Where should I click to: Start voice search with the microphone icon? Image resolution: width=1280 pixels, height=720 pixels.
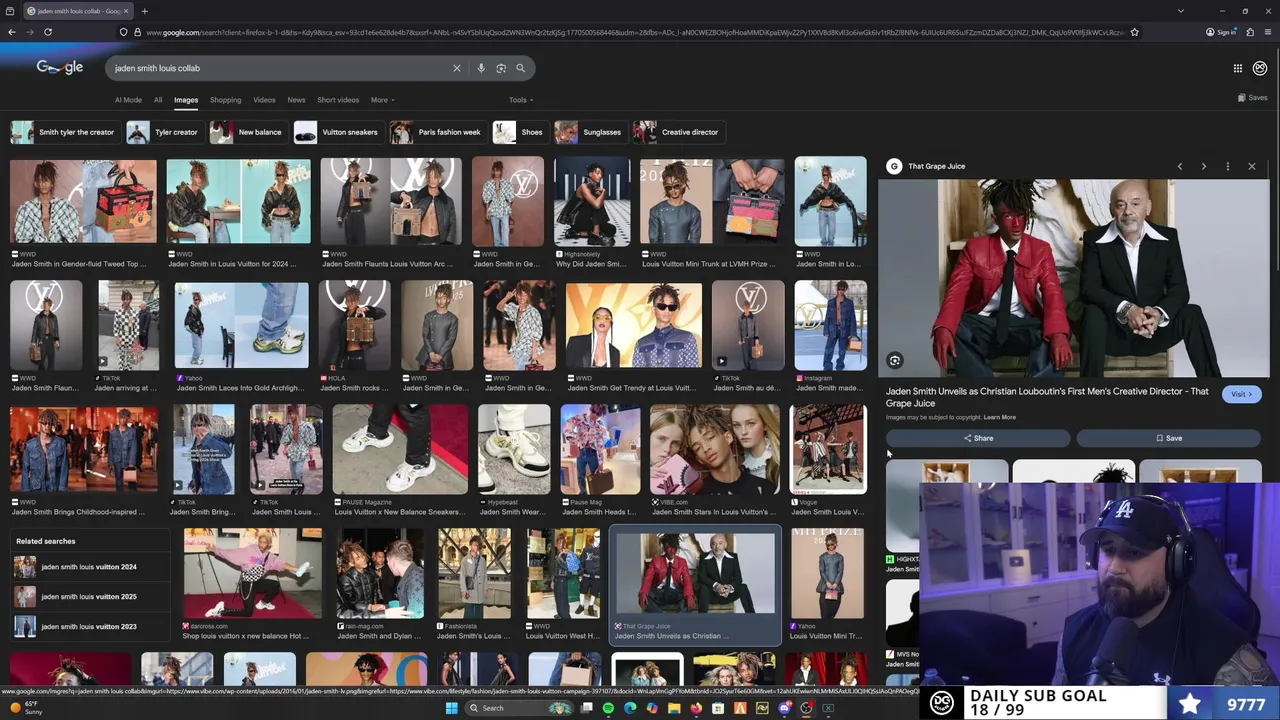point(481,68)
